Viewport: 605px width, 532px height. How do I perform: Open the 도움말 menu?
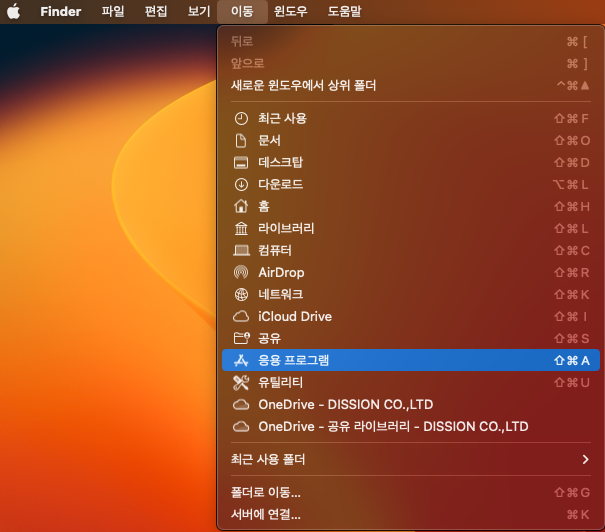point(345,11)
